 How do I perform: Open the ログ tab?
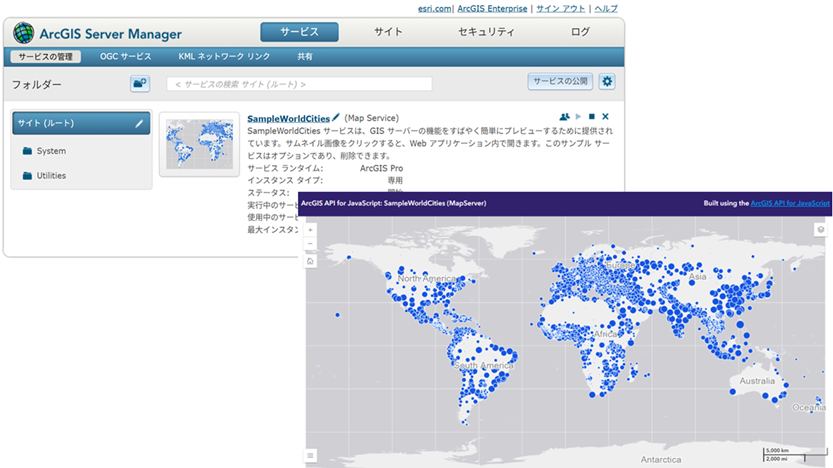tap(580, 32)
